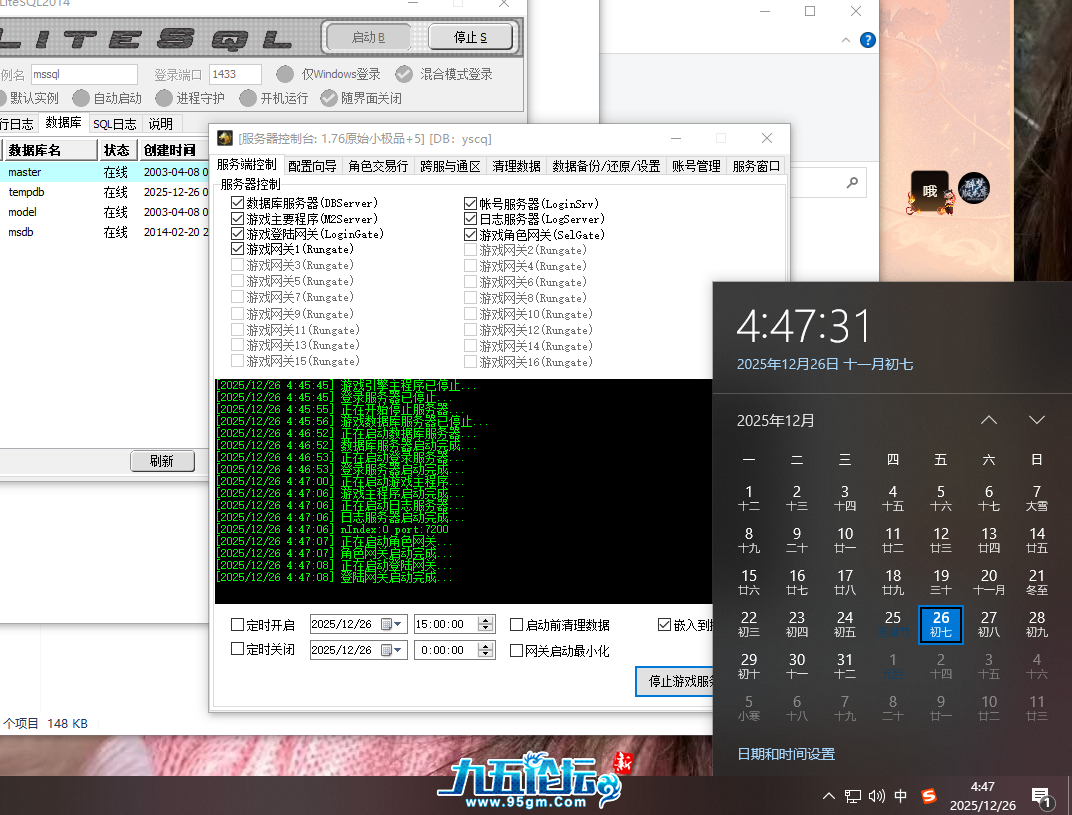
Task: Click the Sogou input method tray icon
Action: 930,796
